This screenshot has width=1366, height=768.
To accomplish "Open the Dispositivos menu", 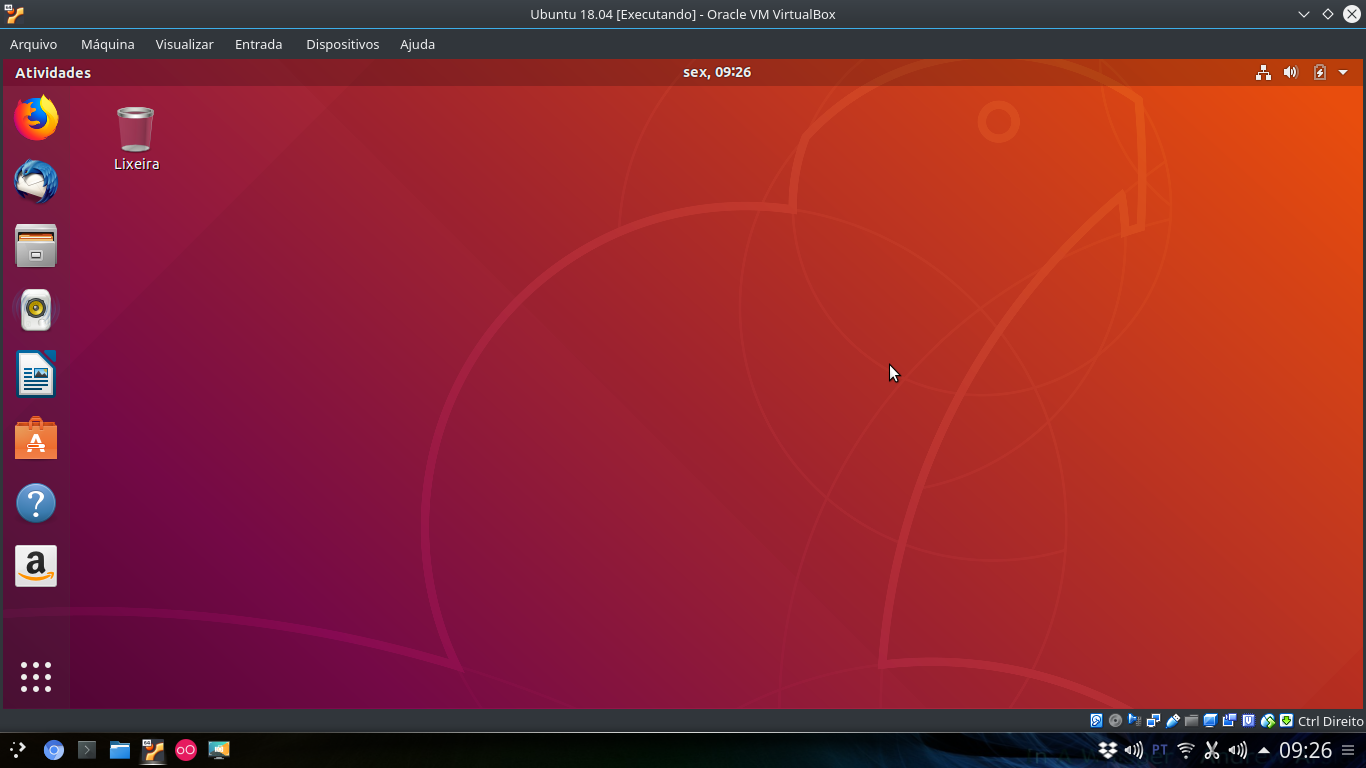I will point(342,44).
